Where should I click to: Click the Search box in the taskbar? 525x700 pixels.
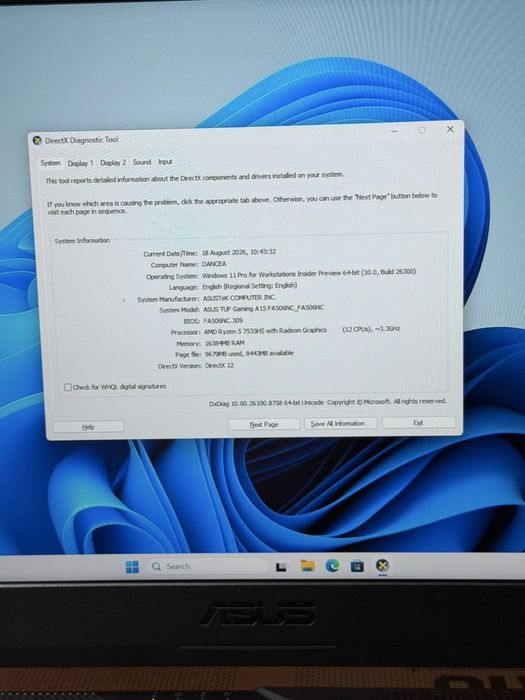click(207, 566)
